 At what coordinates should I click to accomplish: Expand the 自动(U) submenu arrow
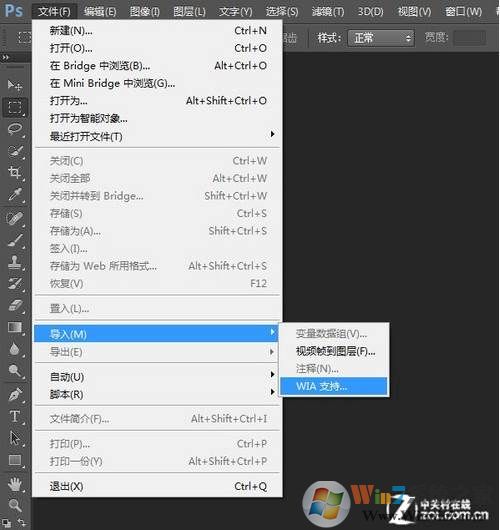click(x=272, y=374)
